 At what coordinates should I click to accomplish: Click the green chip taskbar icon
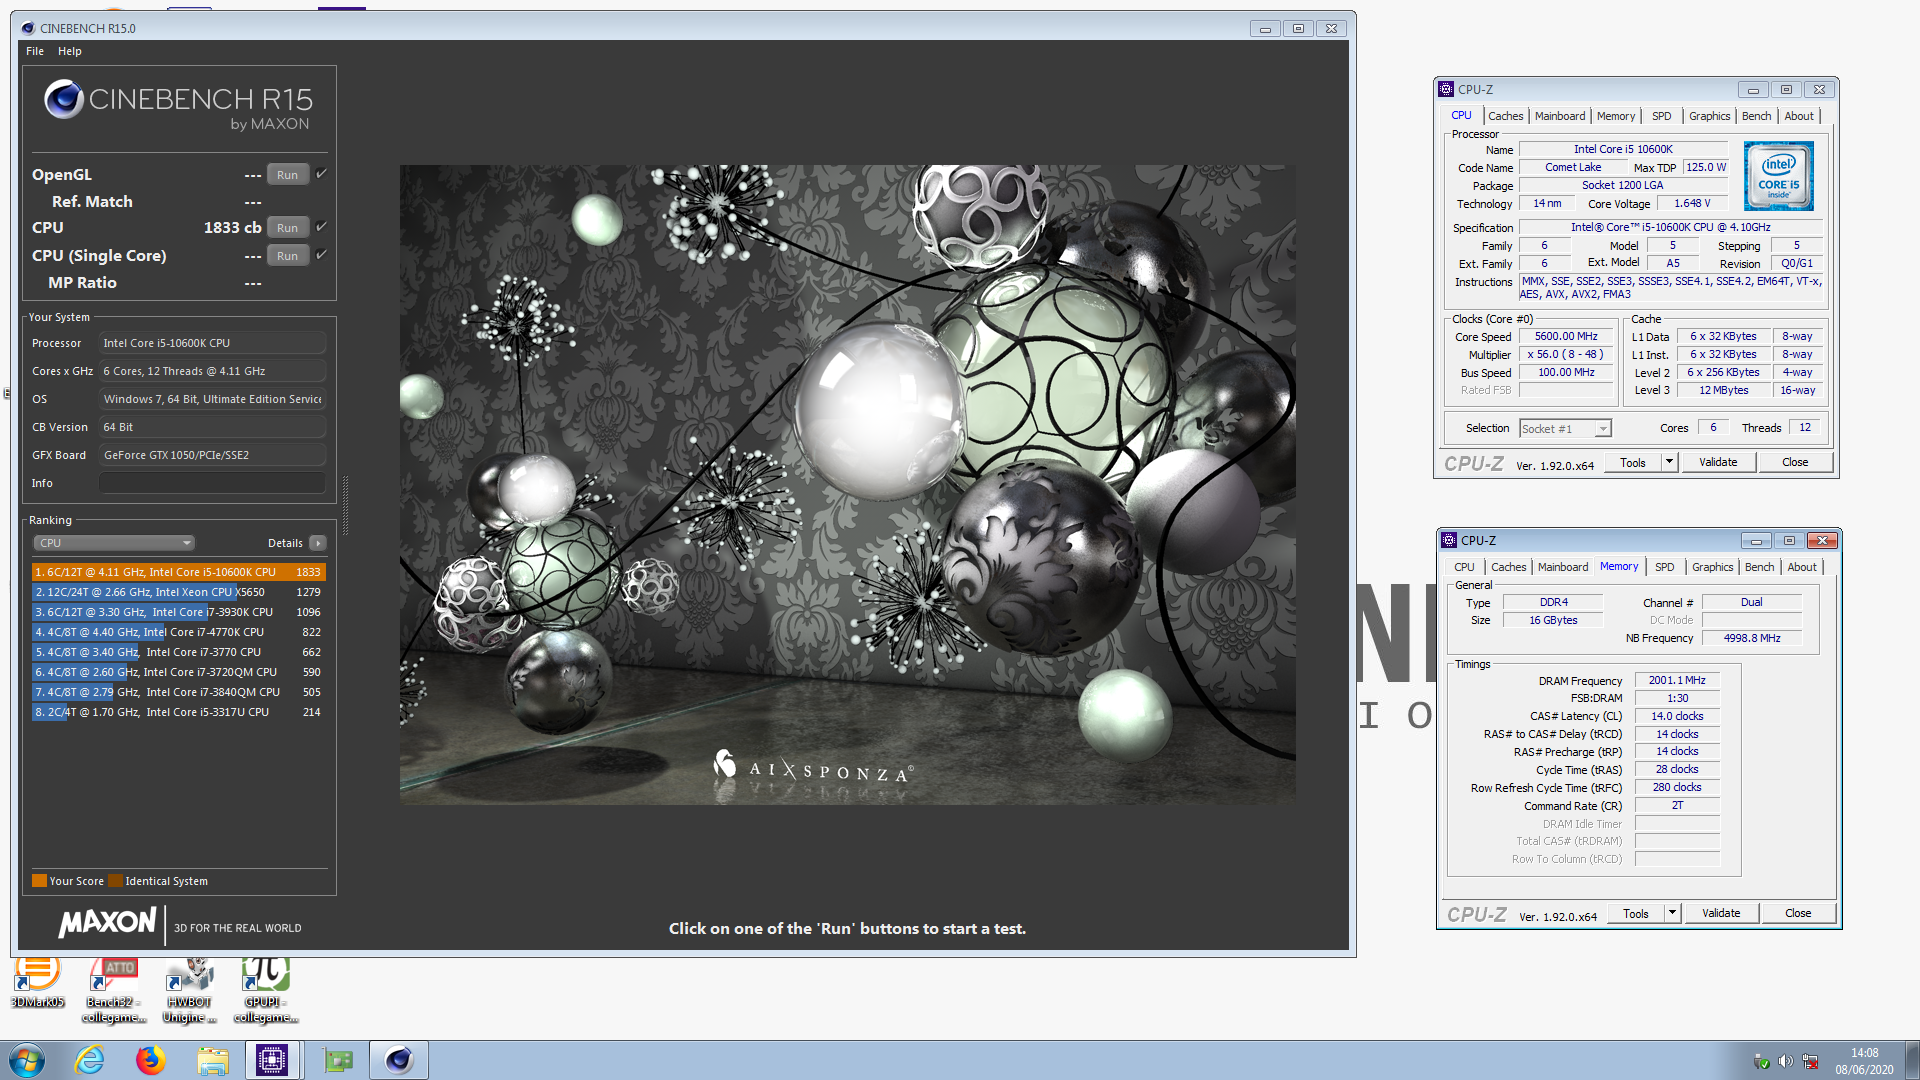coord(338,1060)
